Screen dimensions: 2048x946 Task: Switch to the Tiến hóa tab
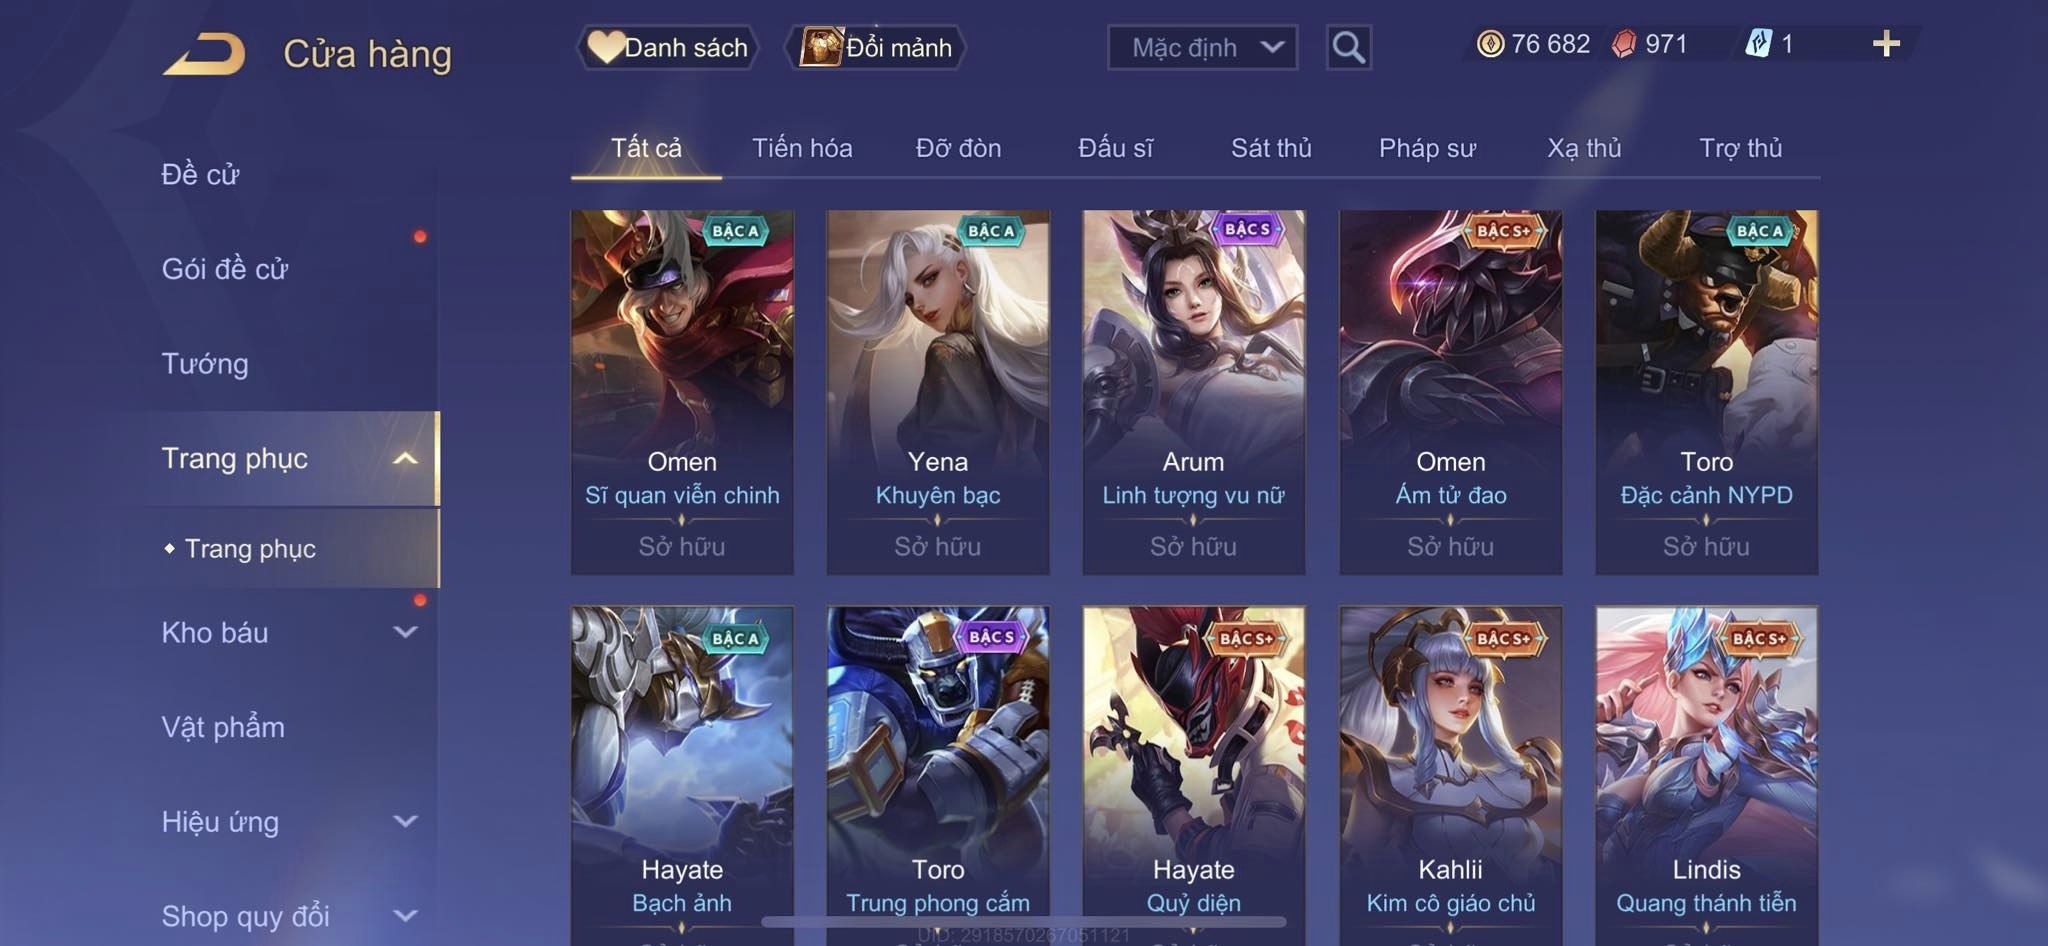(802, 148)
